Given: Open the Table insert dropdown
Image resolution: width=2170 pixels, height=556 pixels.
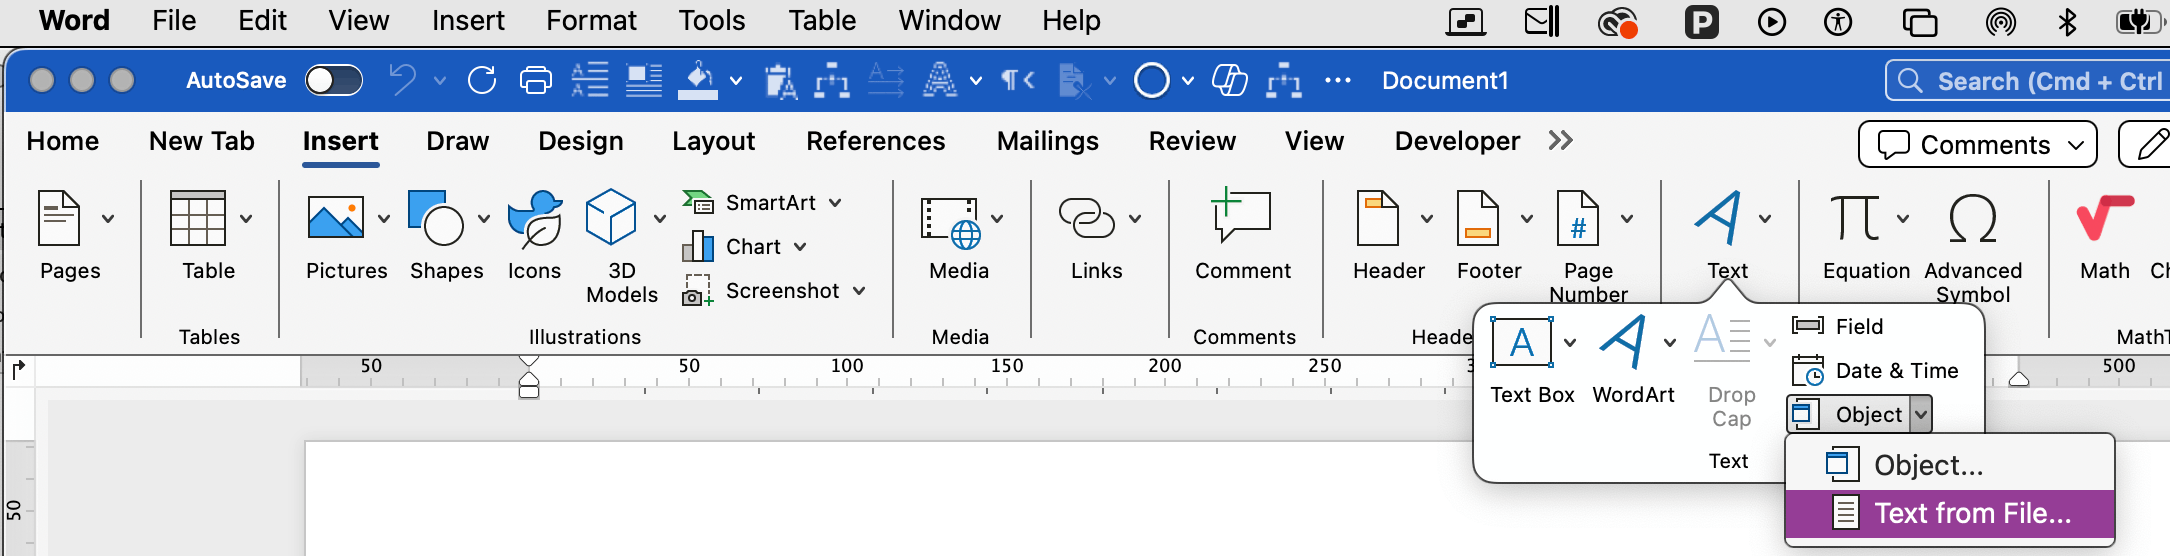Looking at the screenshot, I should point(246,218).
